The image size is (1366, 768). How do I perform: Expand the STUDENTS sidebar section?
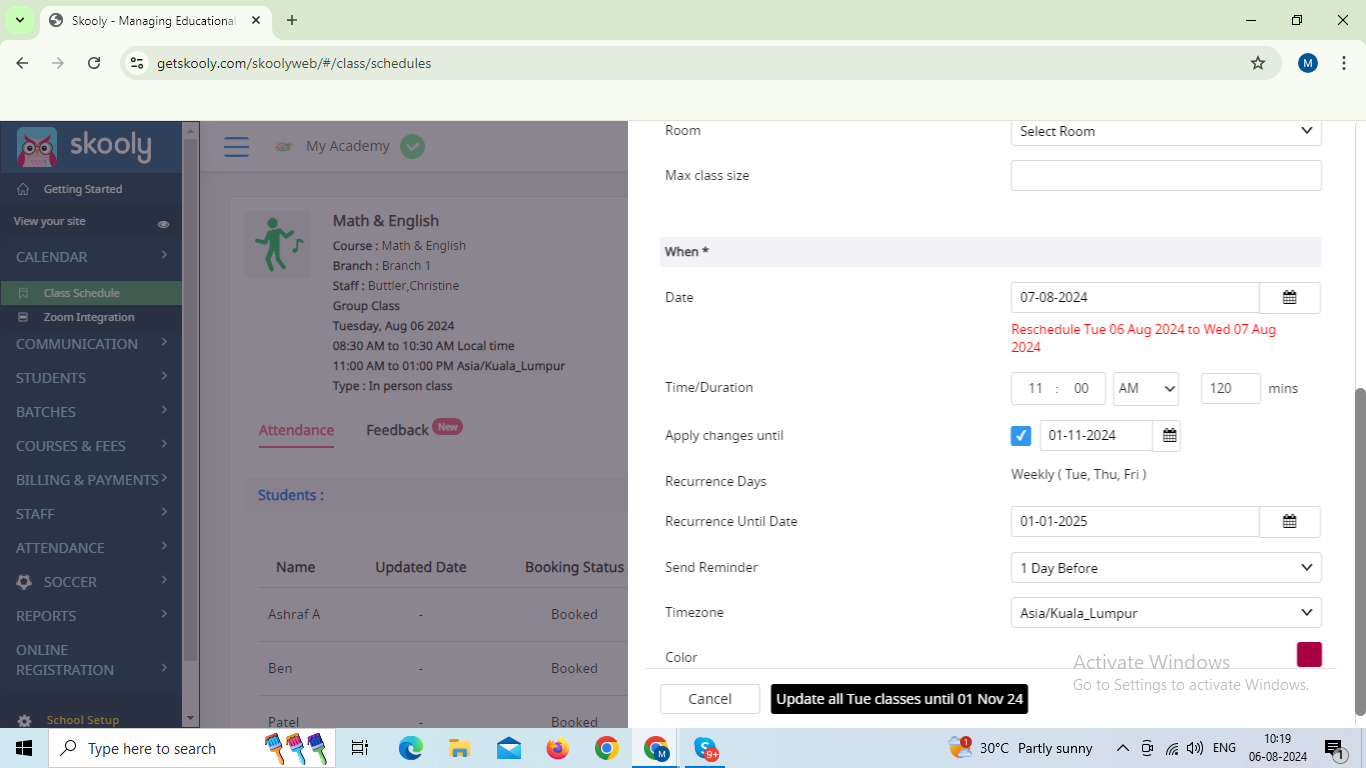click(x=91, y=378)
